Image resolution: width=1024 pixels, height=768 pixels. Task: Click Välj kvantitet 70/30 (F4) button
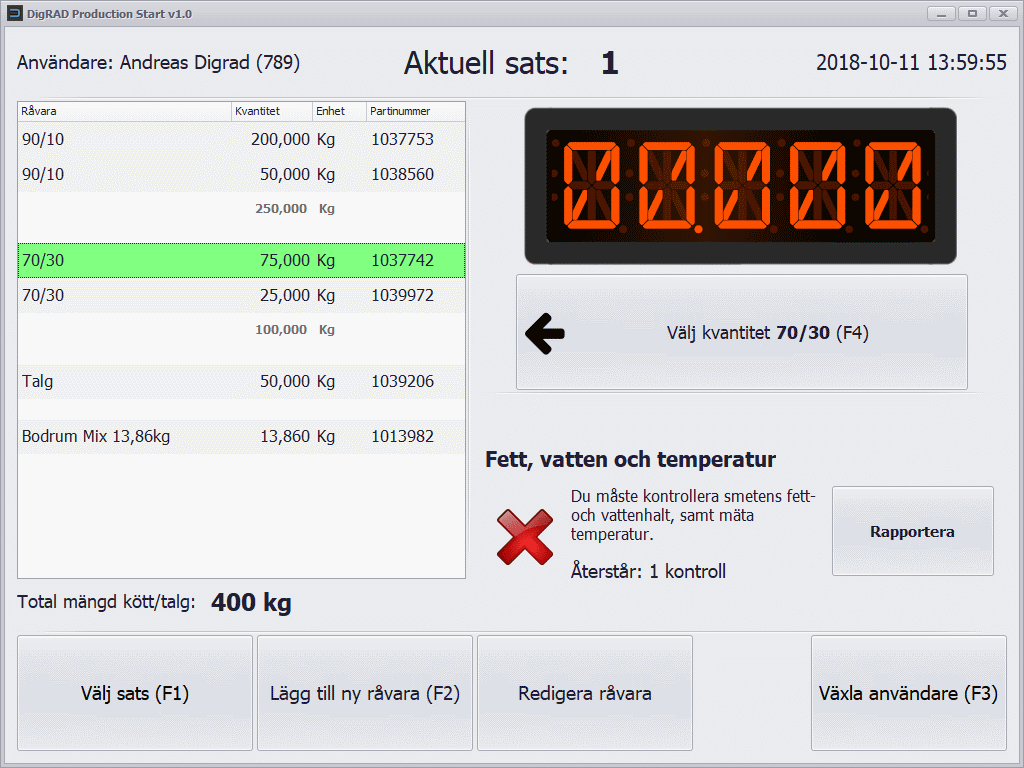click(x=742, y=333)
